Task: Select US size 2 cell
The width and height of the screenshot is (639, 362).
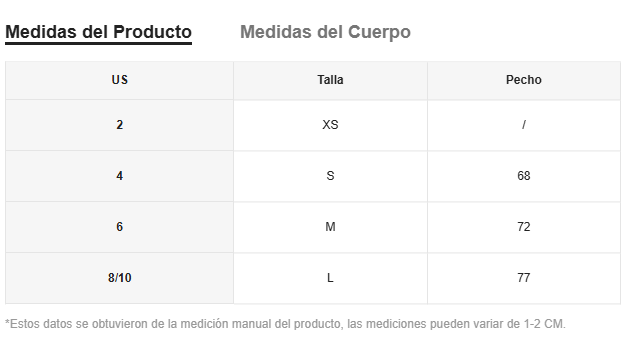Action: 119,125
